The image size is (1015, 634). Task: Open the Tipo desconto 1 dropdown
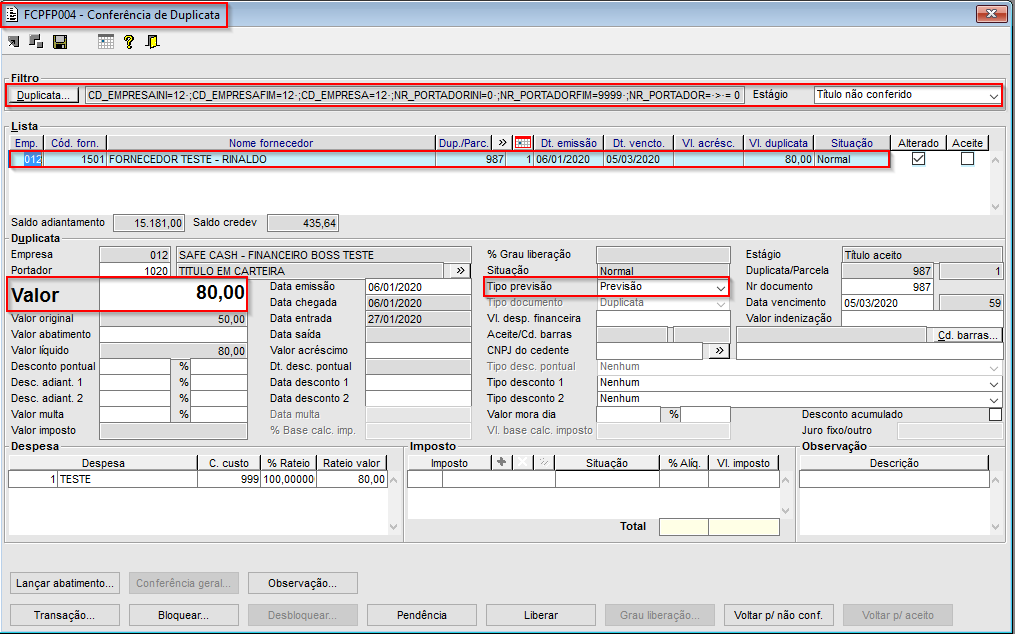tap(993, 383)
